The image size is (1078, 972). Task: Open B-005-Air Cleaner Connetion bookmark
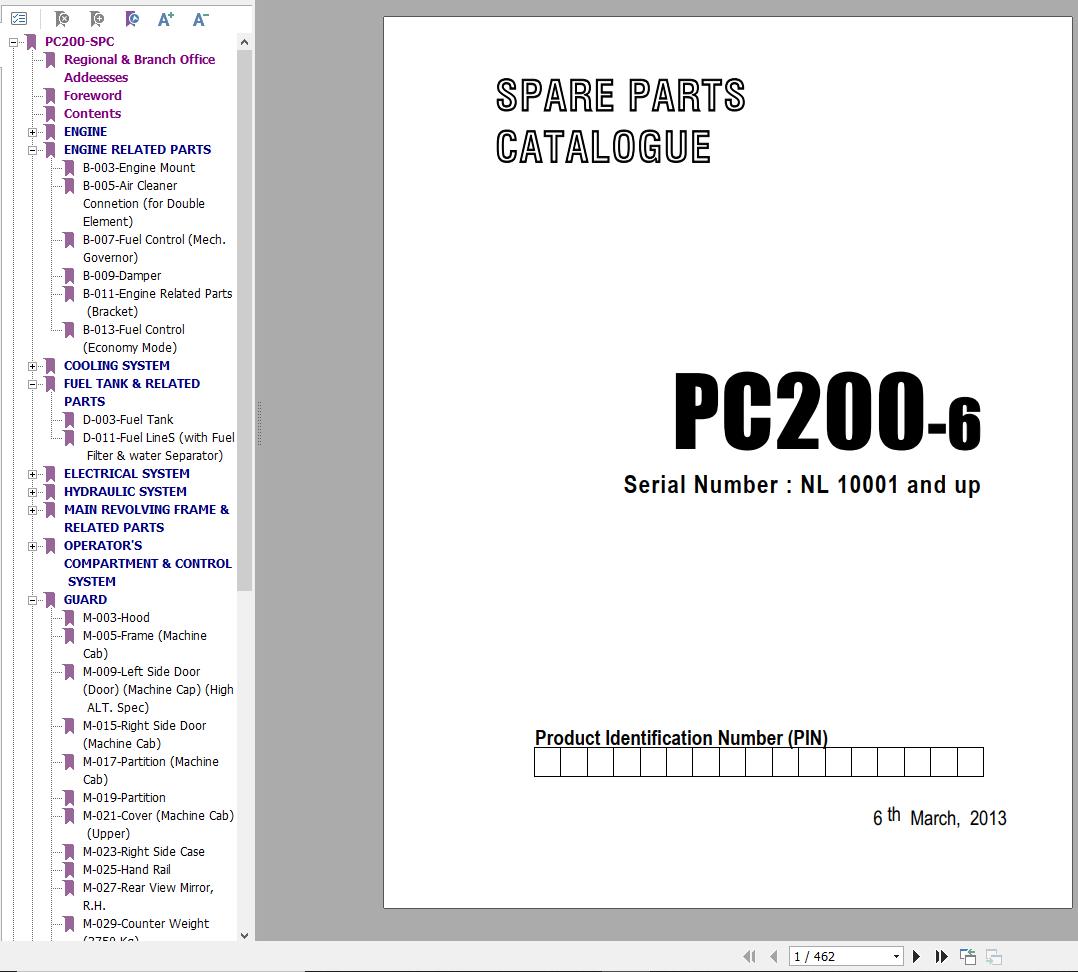click(143, 203)
